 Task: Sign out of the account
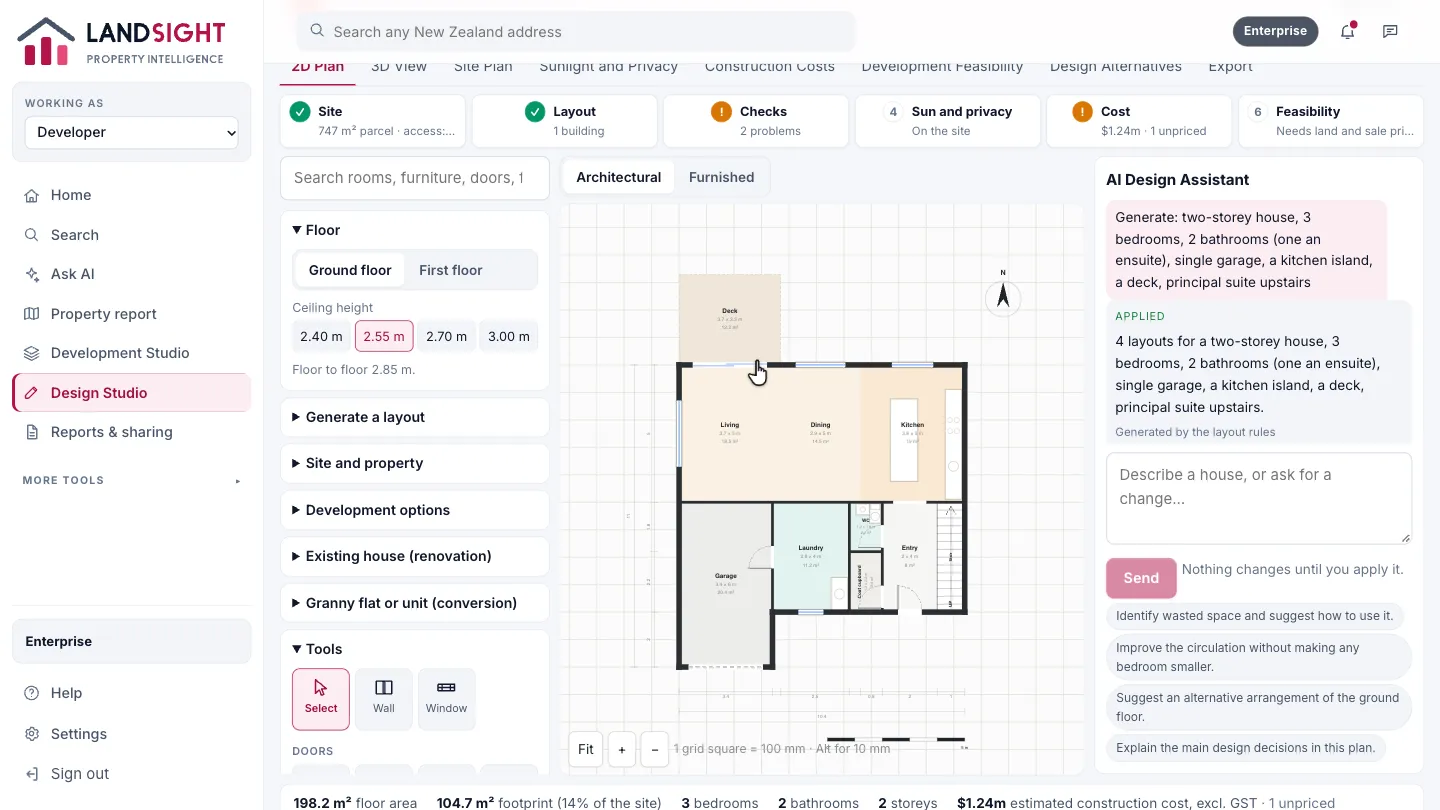click(x=131, y=774)
